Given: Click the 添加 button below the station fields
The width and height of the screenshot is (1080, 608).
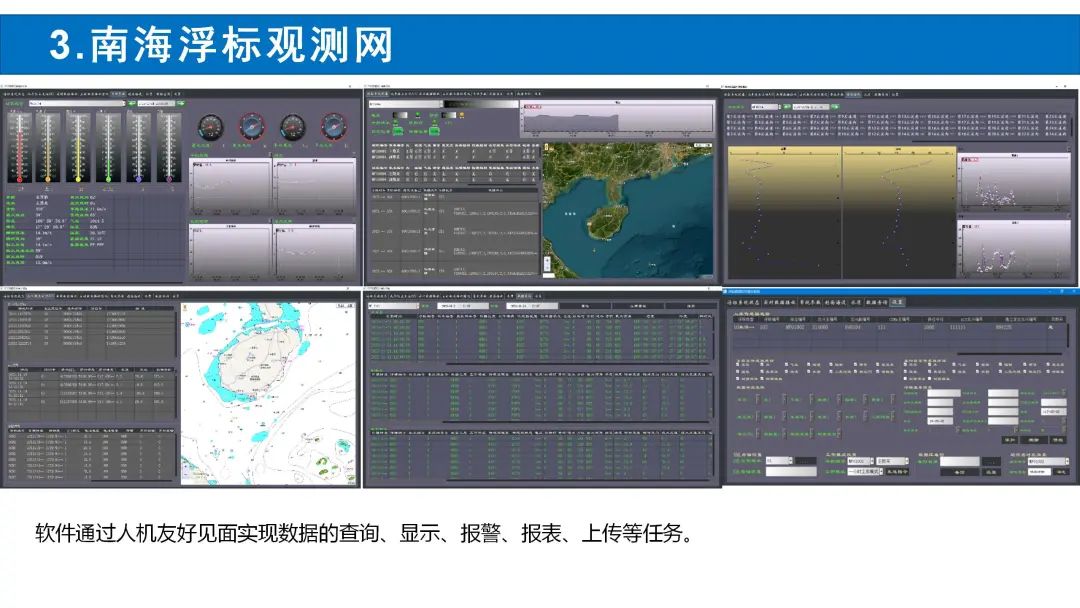Looking at the screenshot, I should tap(1010, 439).
